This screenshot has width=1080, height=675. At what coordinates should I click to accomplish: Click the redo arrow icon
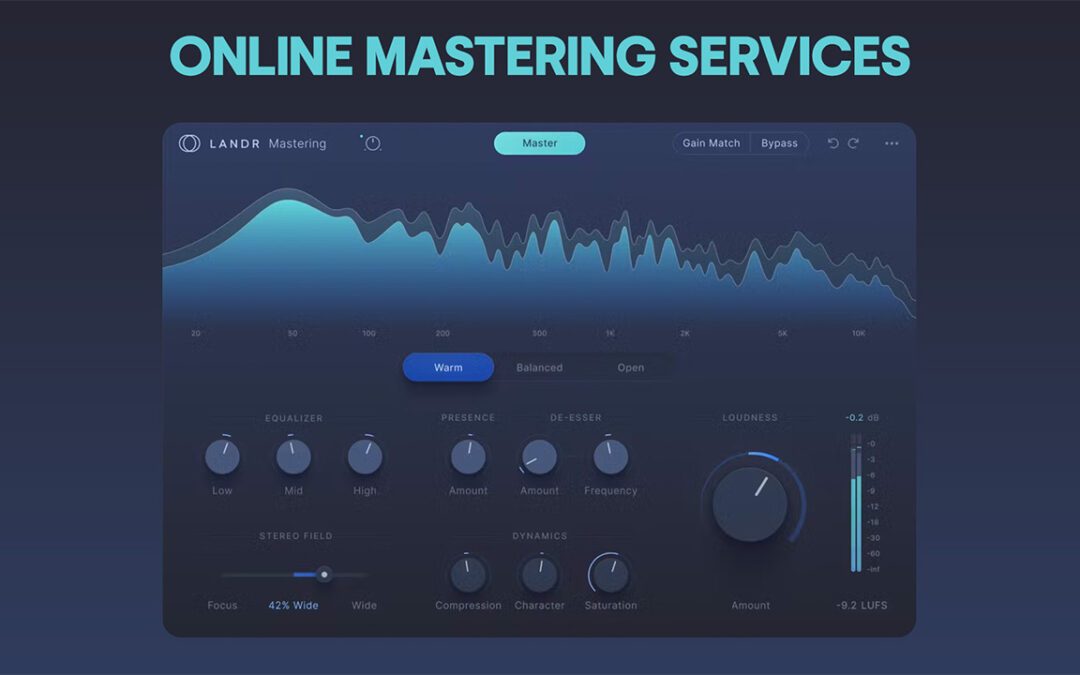click(854, 143)
